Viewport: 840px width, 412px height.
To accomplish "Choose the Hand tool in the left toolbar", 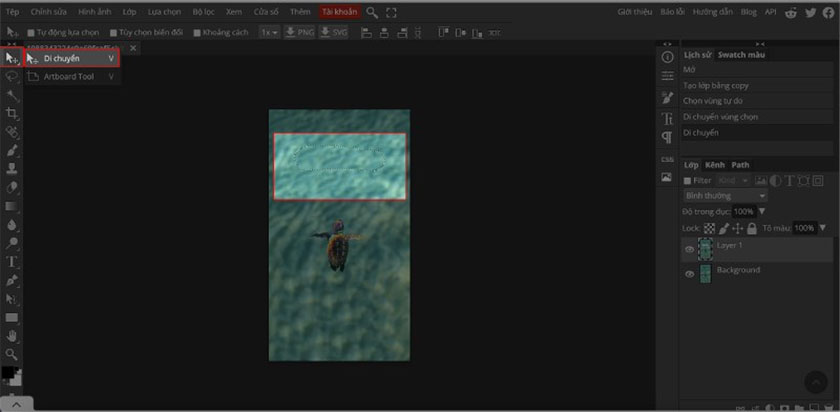I will 12,335.
